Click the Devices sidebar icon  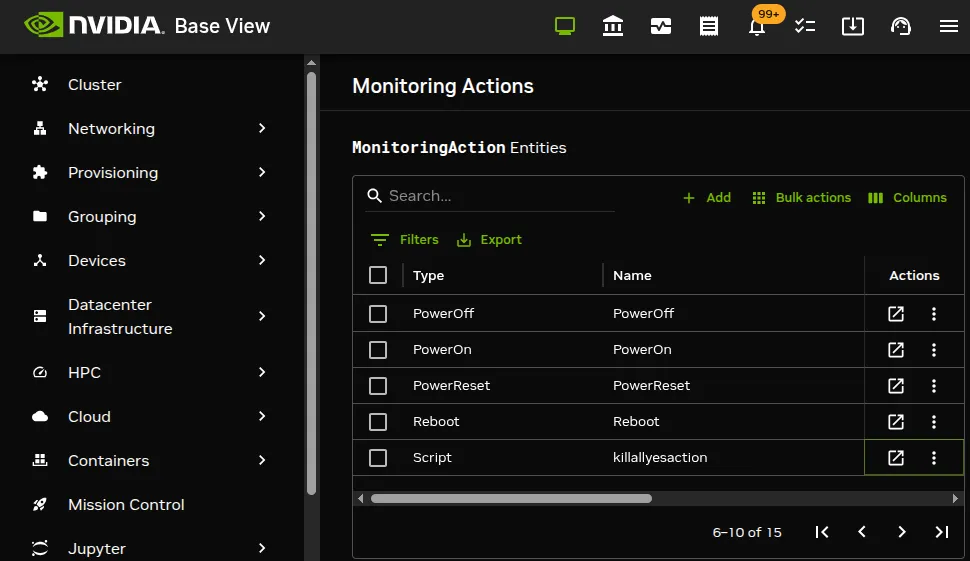tap(40, 260)
